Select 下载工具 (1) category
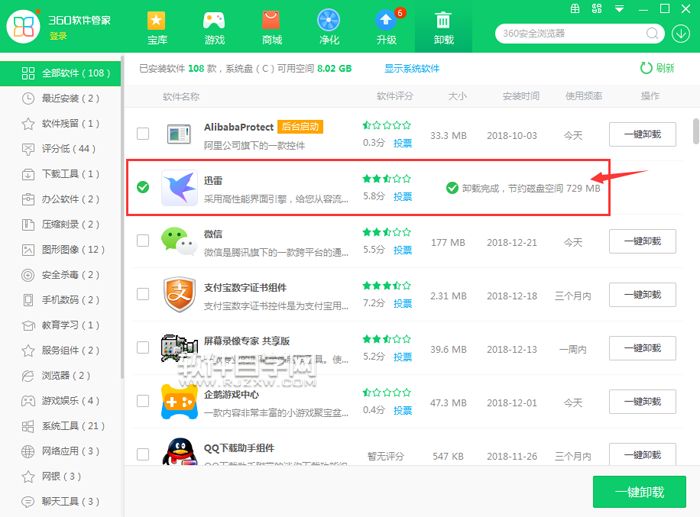Viewport: 700px width, 517px height. pyautogui.click(x=61, y=174)
